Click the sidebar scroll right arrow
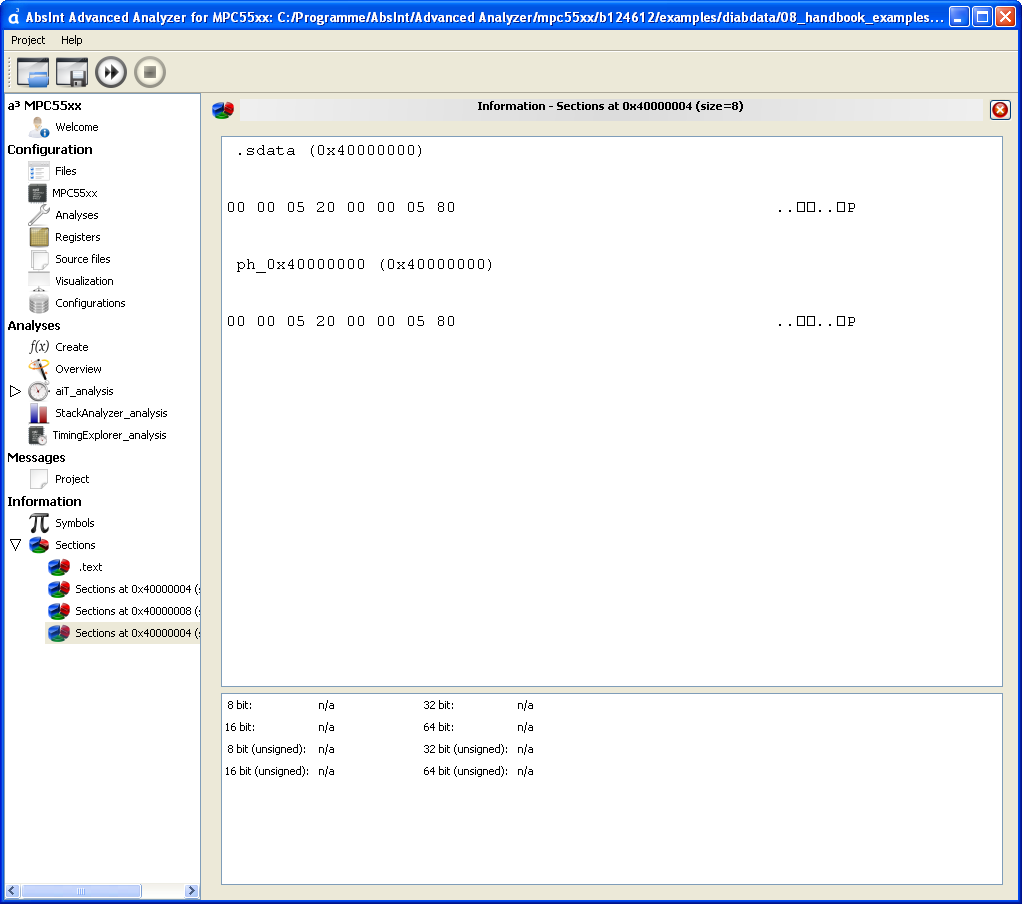Viewport: 1022px width, 904px height. coord(191,890)
